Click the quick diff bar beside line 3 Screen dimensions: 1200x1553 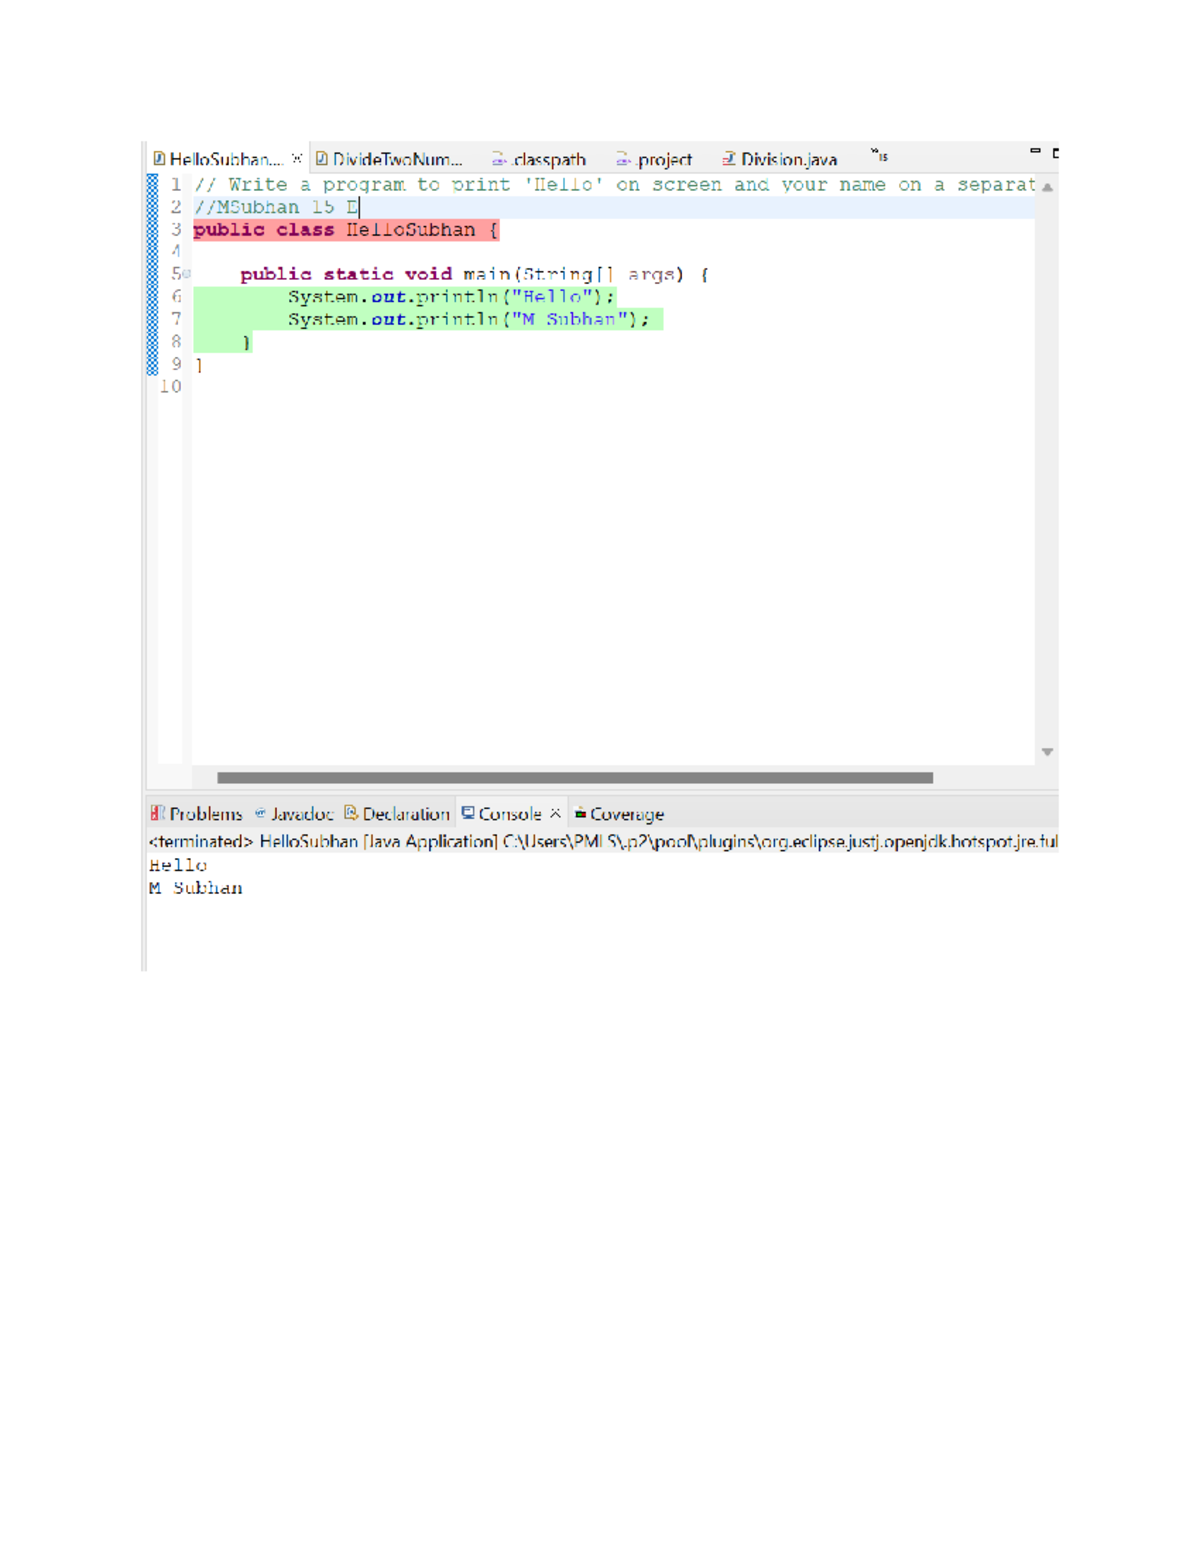pos(151,229)
